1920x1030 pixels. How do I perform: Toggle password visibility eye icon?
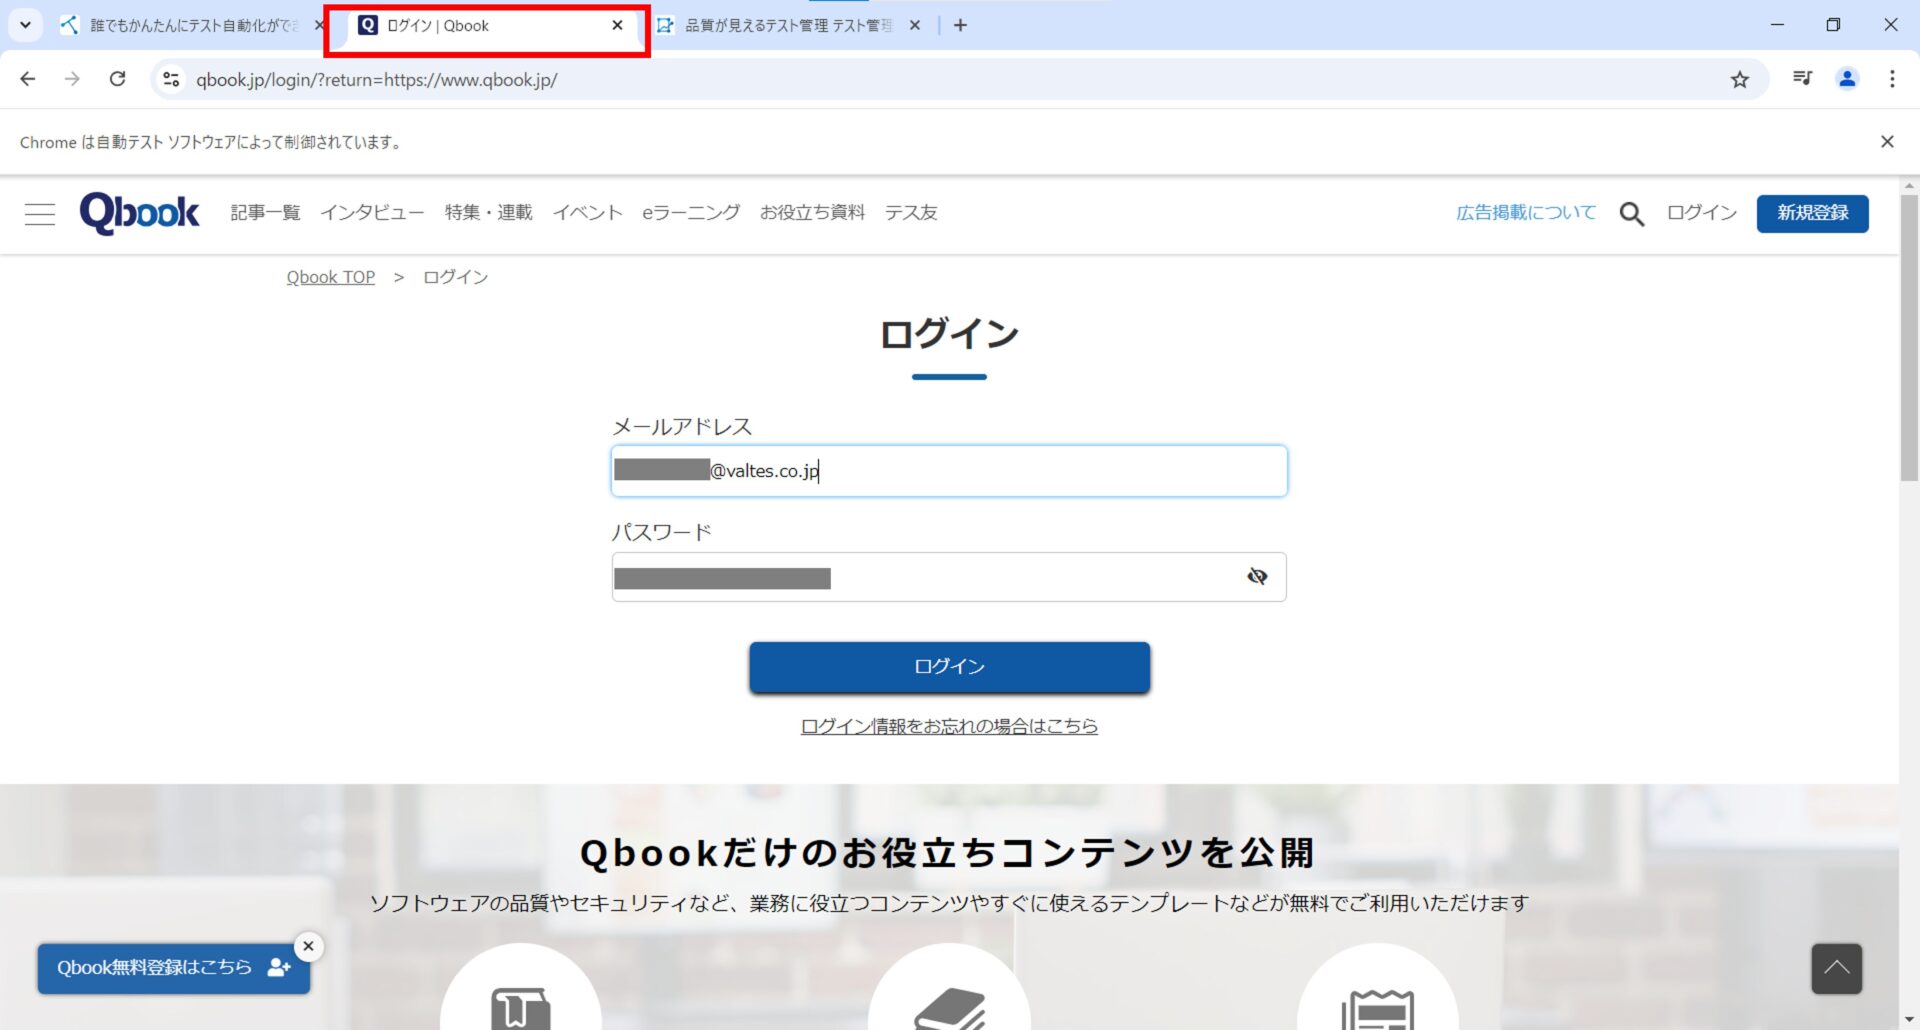pyautogui.click(x=1257, y=576)
